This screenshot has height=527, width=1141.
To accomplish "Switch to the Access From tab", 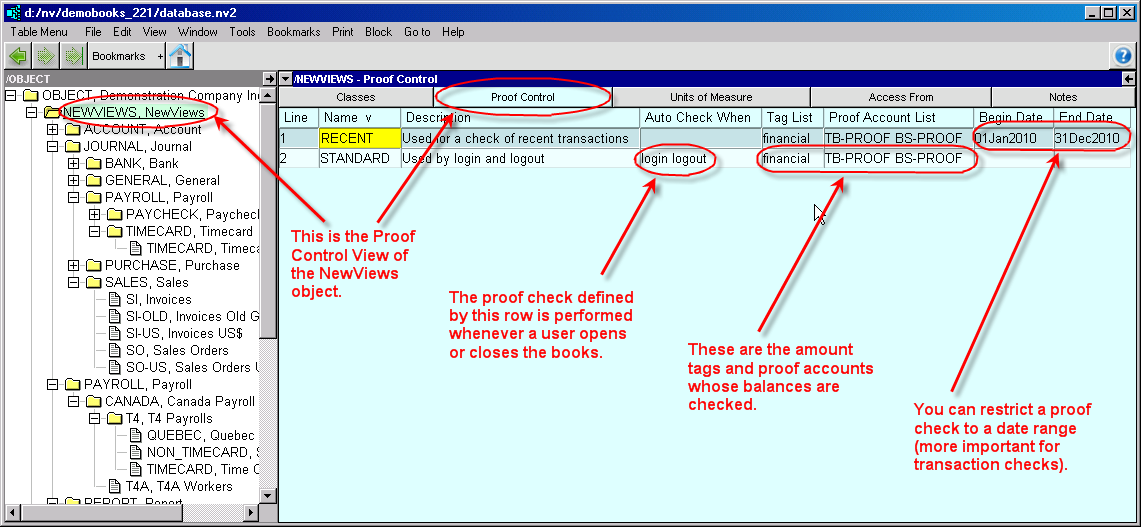I will (901, 97).
